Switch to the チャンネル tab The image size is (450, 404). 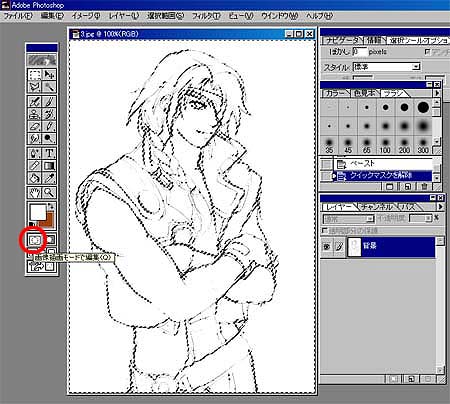376,207
